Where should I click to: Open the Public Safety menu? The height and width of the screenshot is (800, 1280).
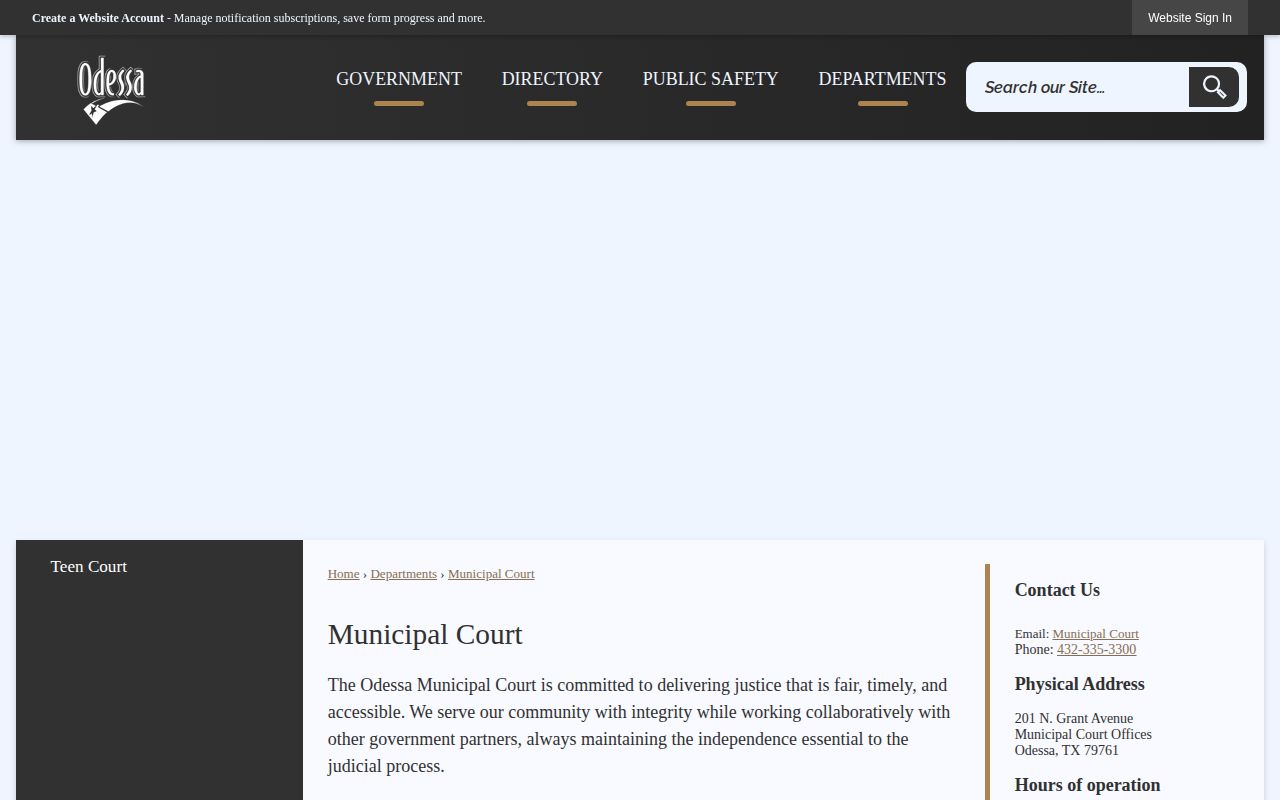[710, 79]
